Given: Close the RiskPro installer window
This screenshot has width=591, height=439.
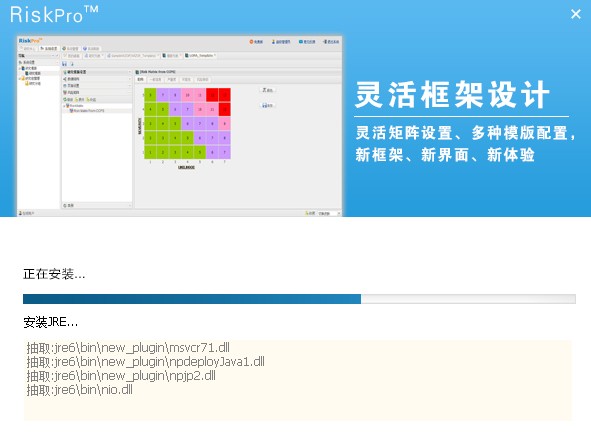Looking at the screenshot, I should click(x=576, y=14).
